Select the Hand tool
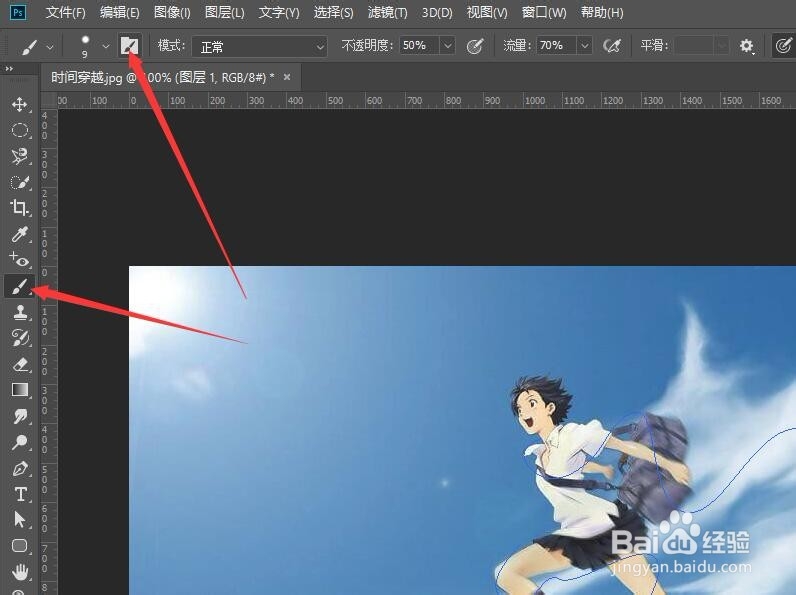796x595 pixels. (x=19, y=572)
